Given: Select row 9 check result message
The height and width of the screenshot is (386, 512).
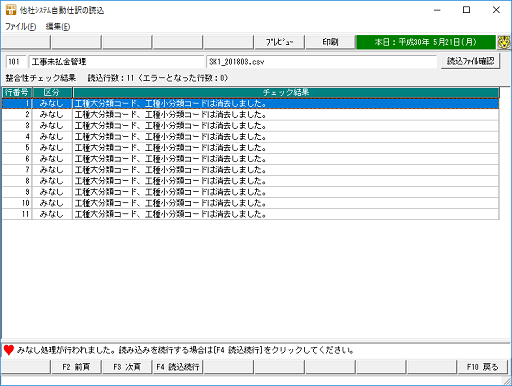Looking at the screenshot, I should [x=286, y=192].
